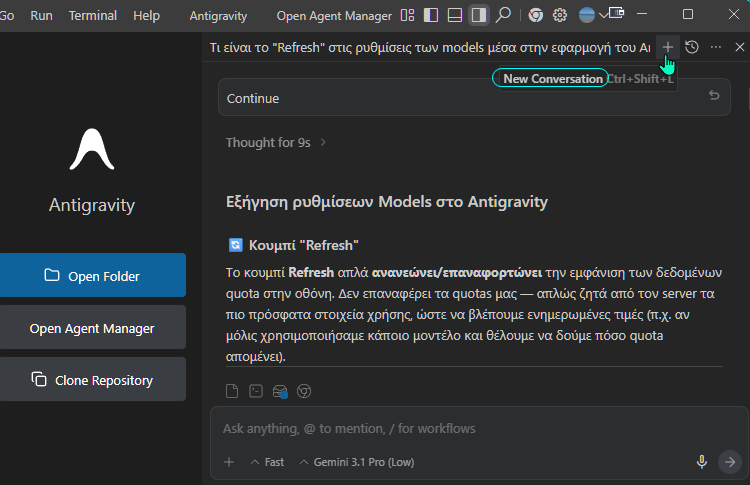Toggle the bottom panel visibility

point(455,15)
